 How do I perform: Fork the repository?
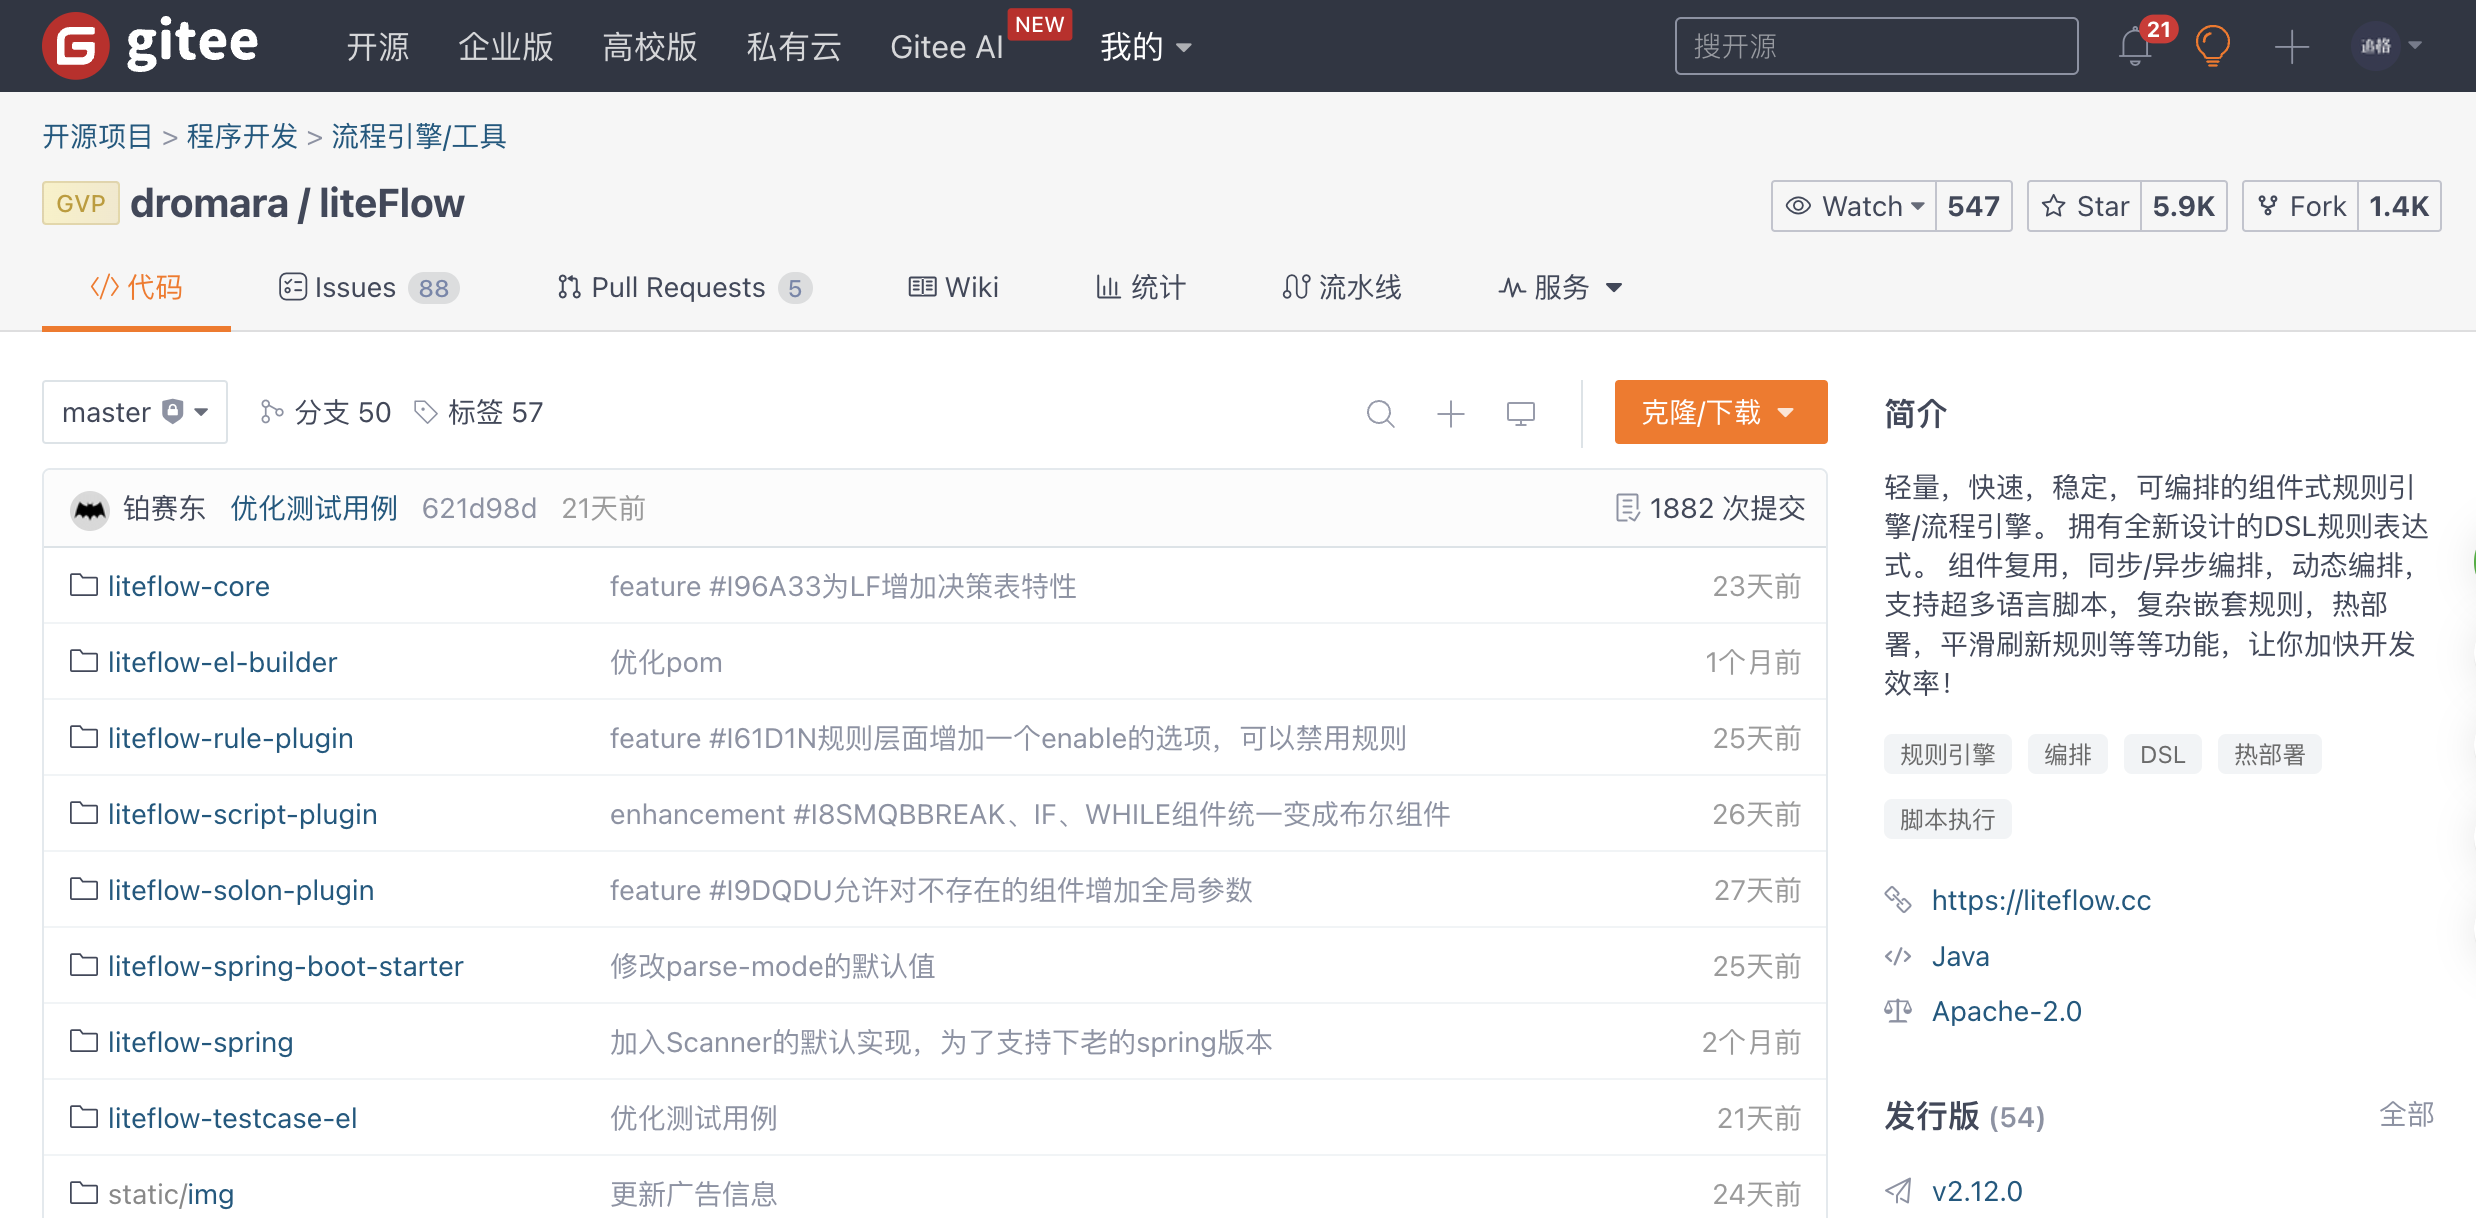pos(2301,206)
